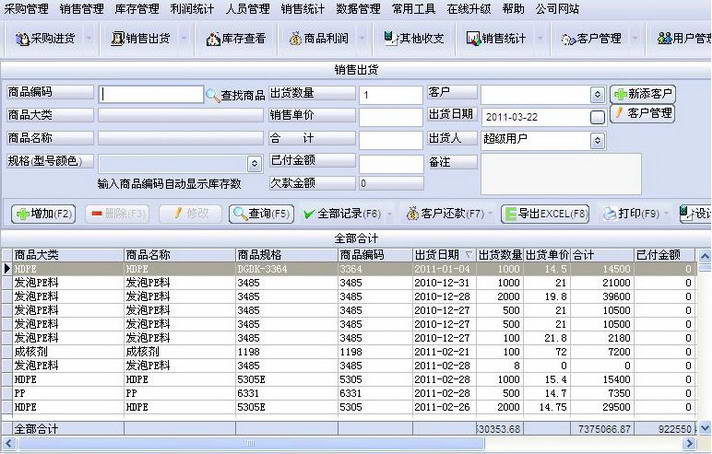The width and height of the screenshot is (712, 454).
Task: Click the 增加(F2) button
Action: click(x=44, y=214)
